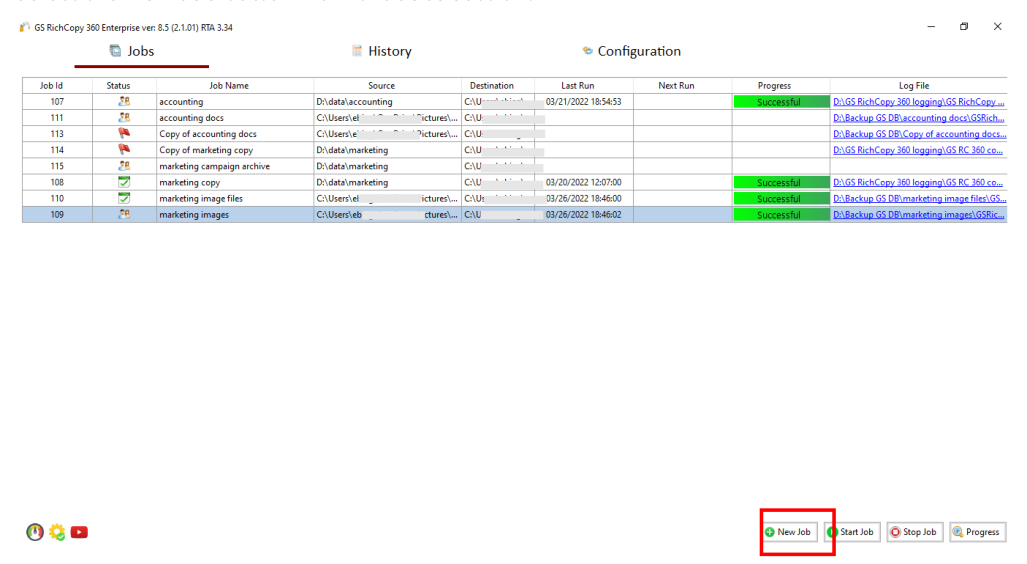This screenshot has height=564, width=1027.
Task: Click Job Id cell 111
Action: click(x=57, y=118)
